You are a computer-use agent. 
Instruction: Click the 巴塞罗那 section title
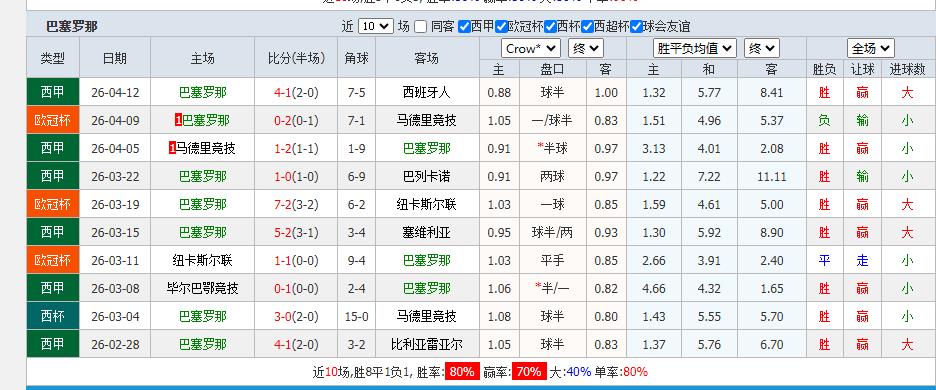pos(72,26)
